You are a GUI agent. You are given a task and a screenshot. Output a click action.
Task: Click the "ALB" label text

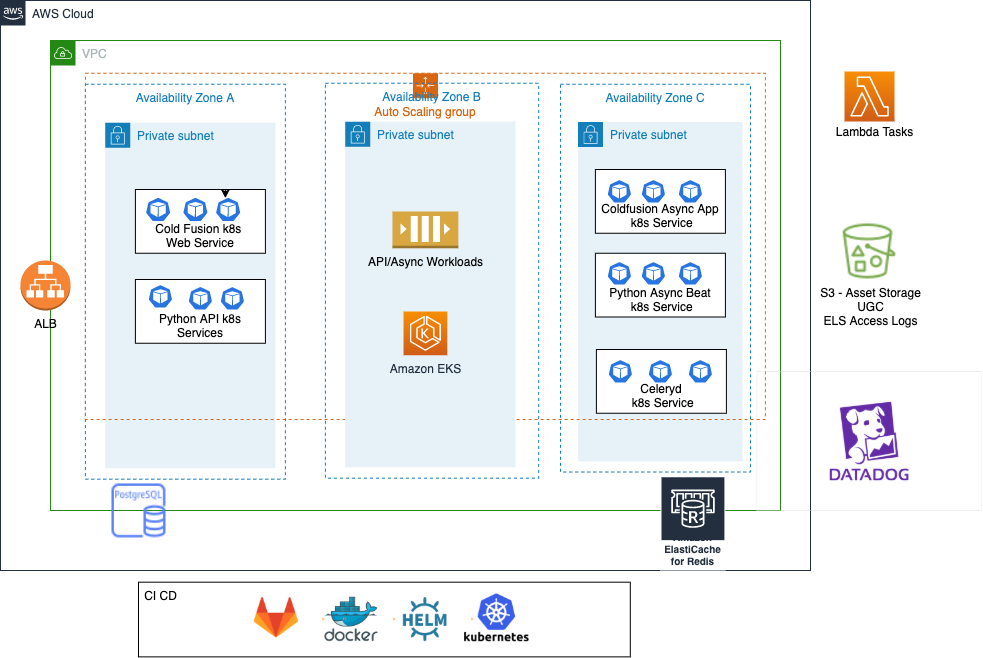click(x=45, y=324)
